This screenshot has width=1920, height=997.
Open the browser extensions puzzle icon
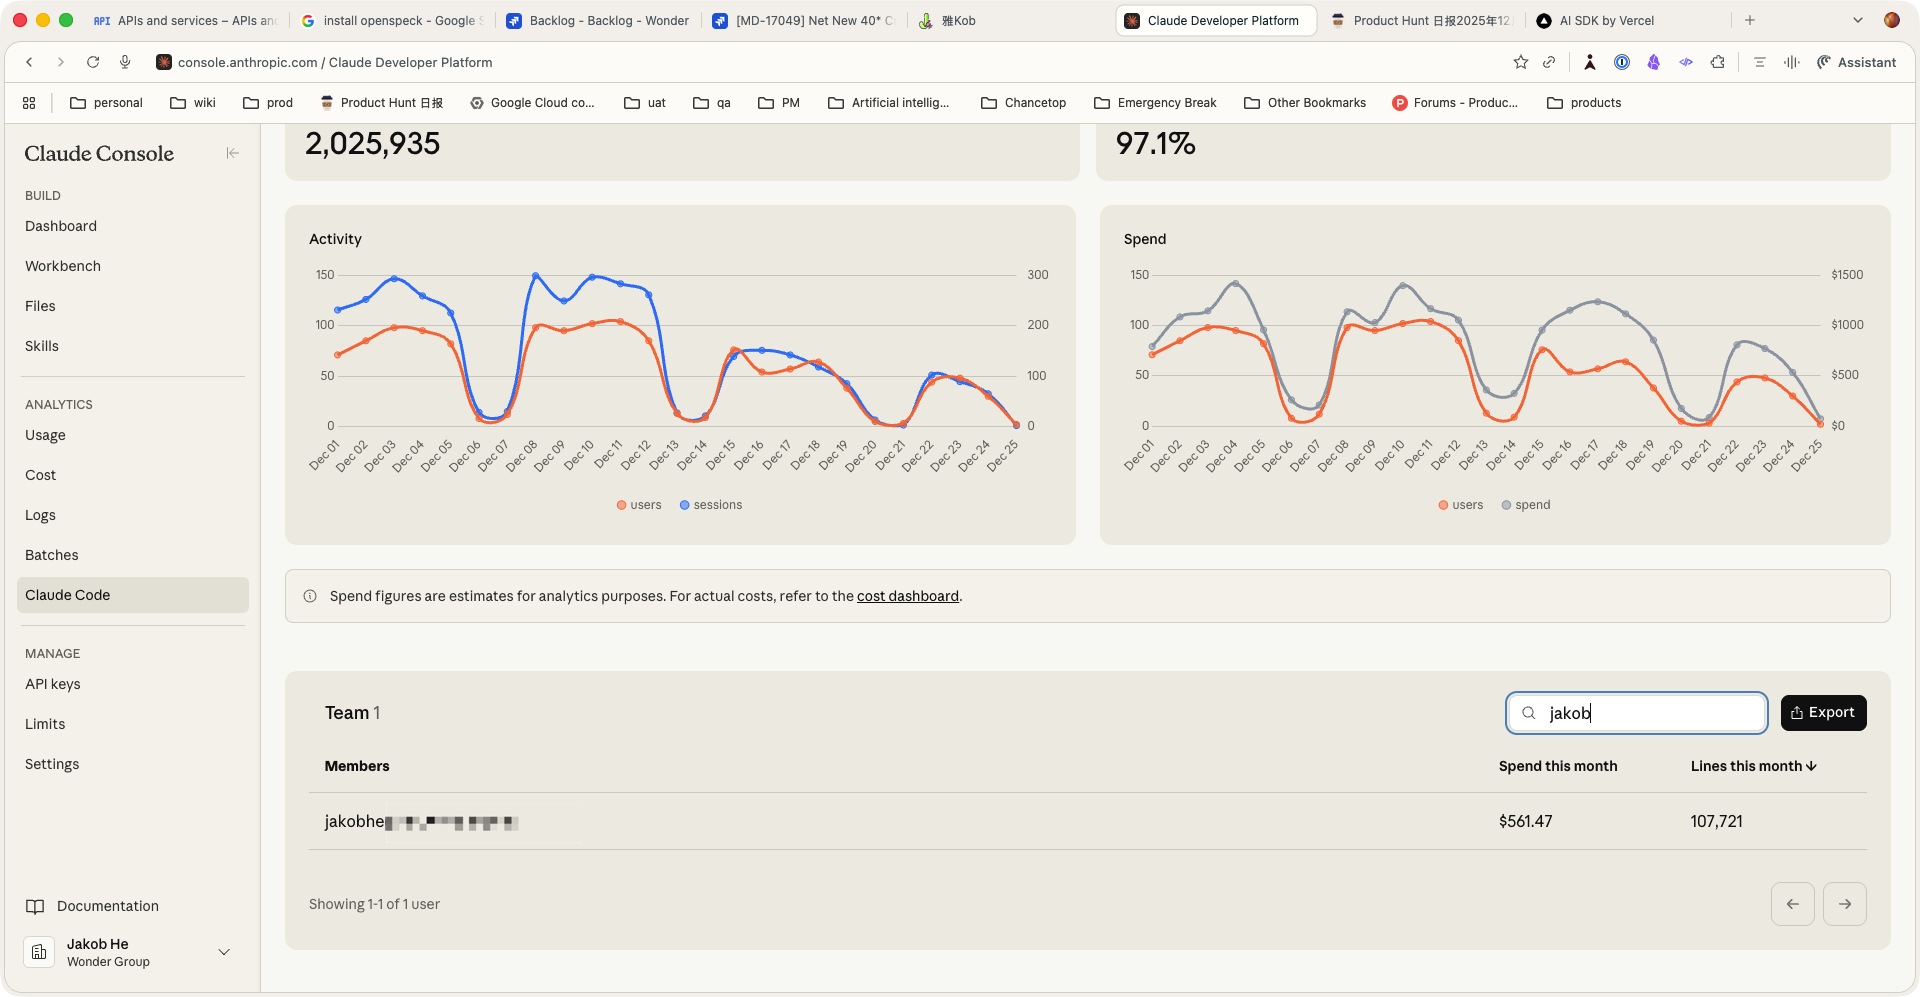pyautogui.click(x=1717, y=62)
